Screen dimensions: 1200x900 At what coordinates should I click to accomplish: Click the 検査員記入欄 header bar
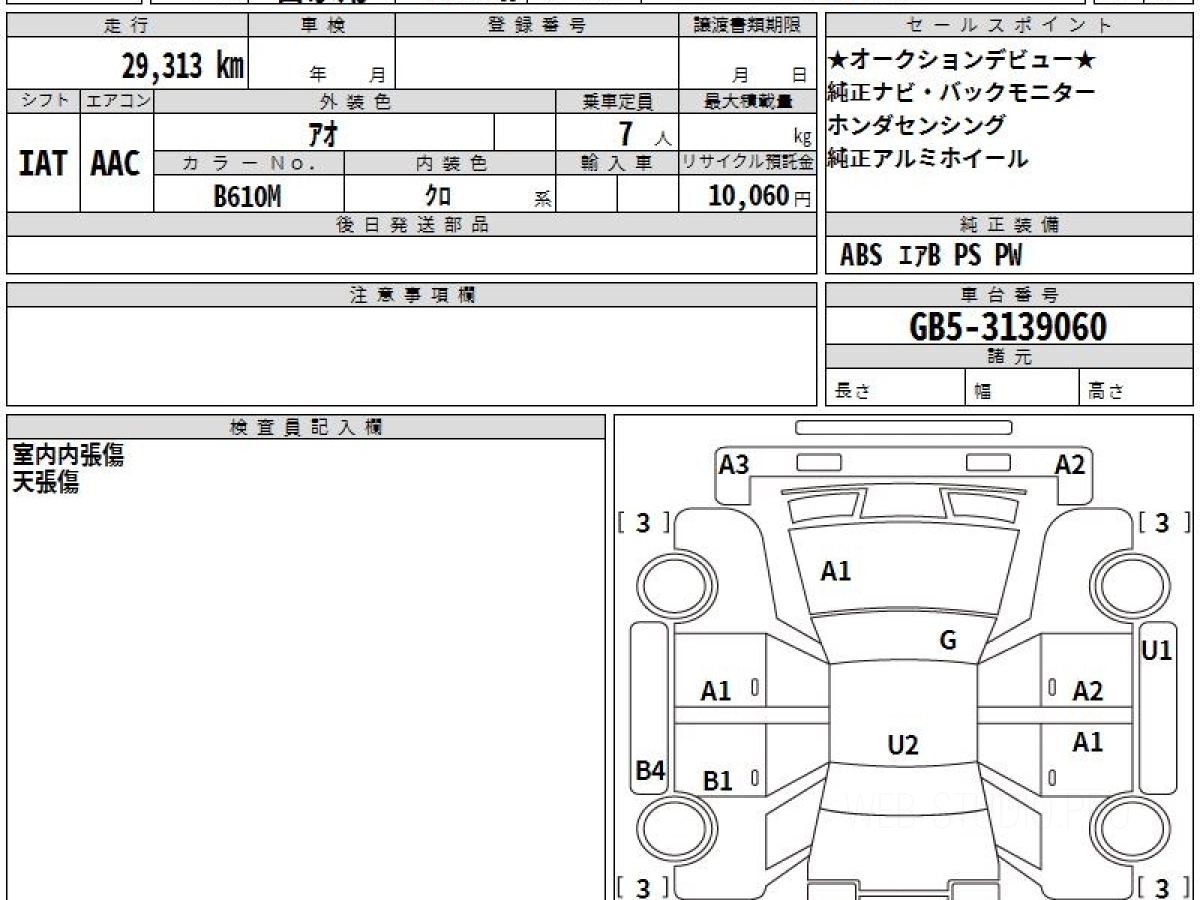click(306, 427)
